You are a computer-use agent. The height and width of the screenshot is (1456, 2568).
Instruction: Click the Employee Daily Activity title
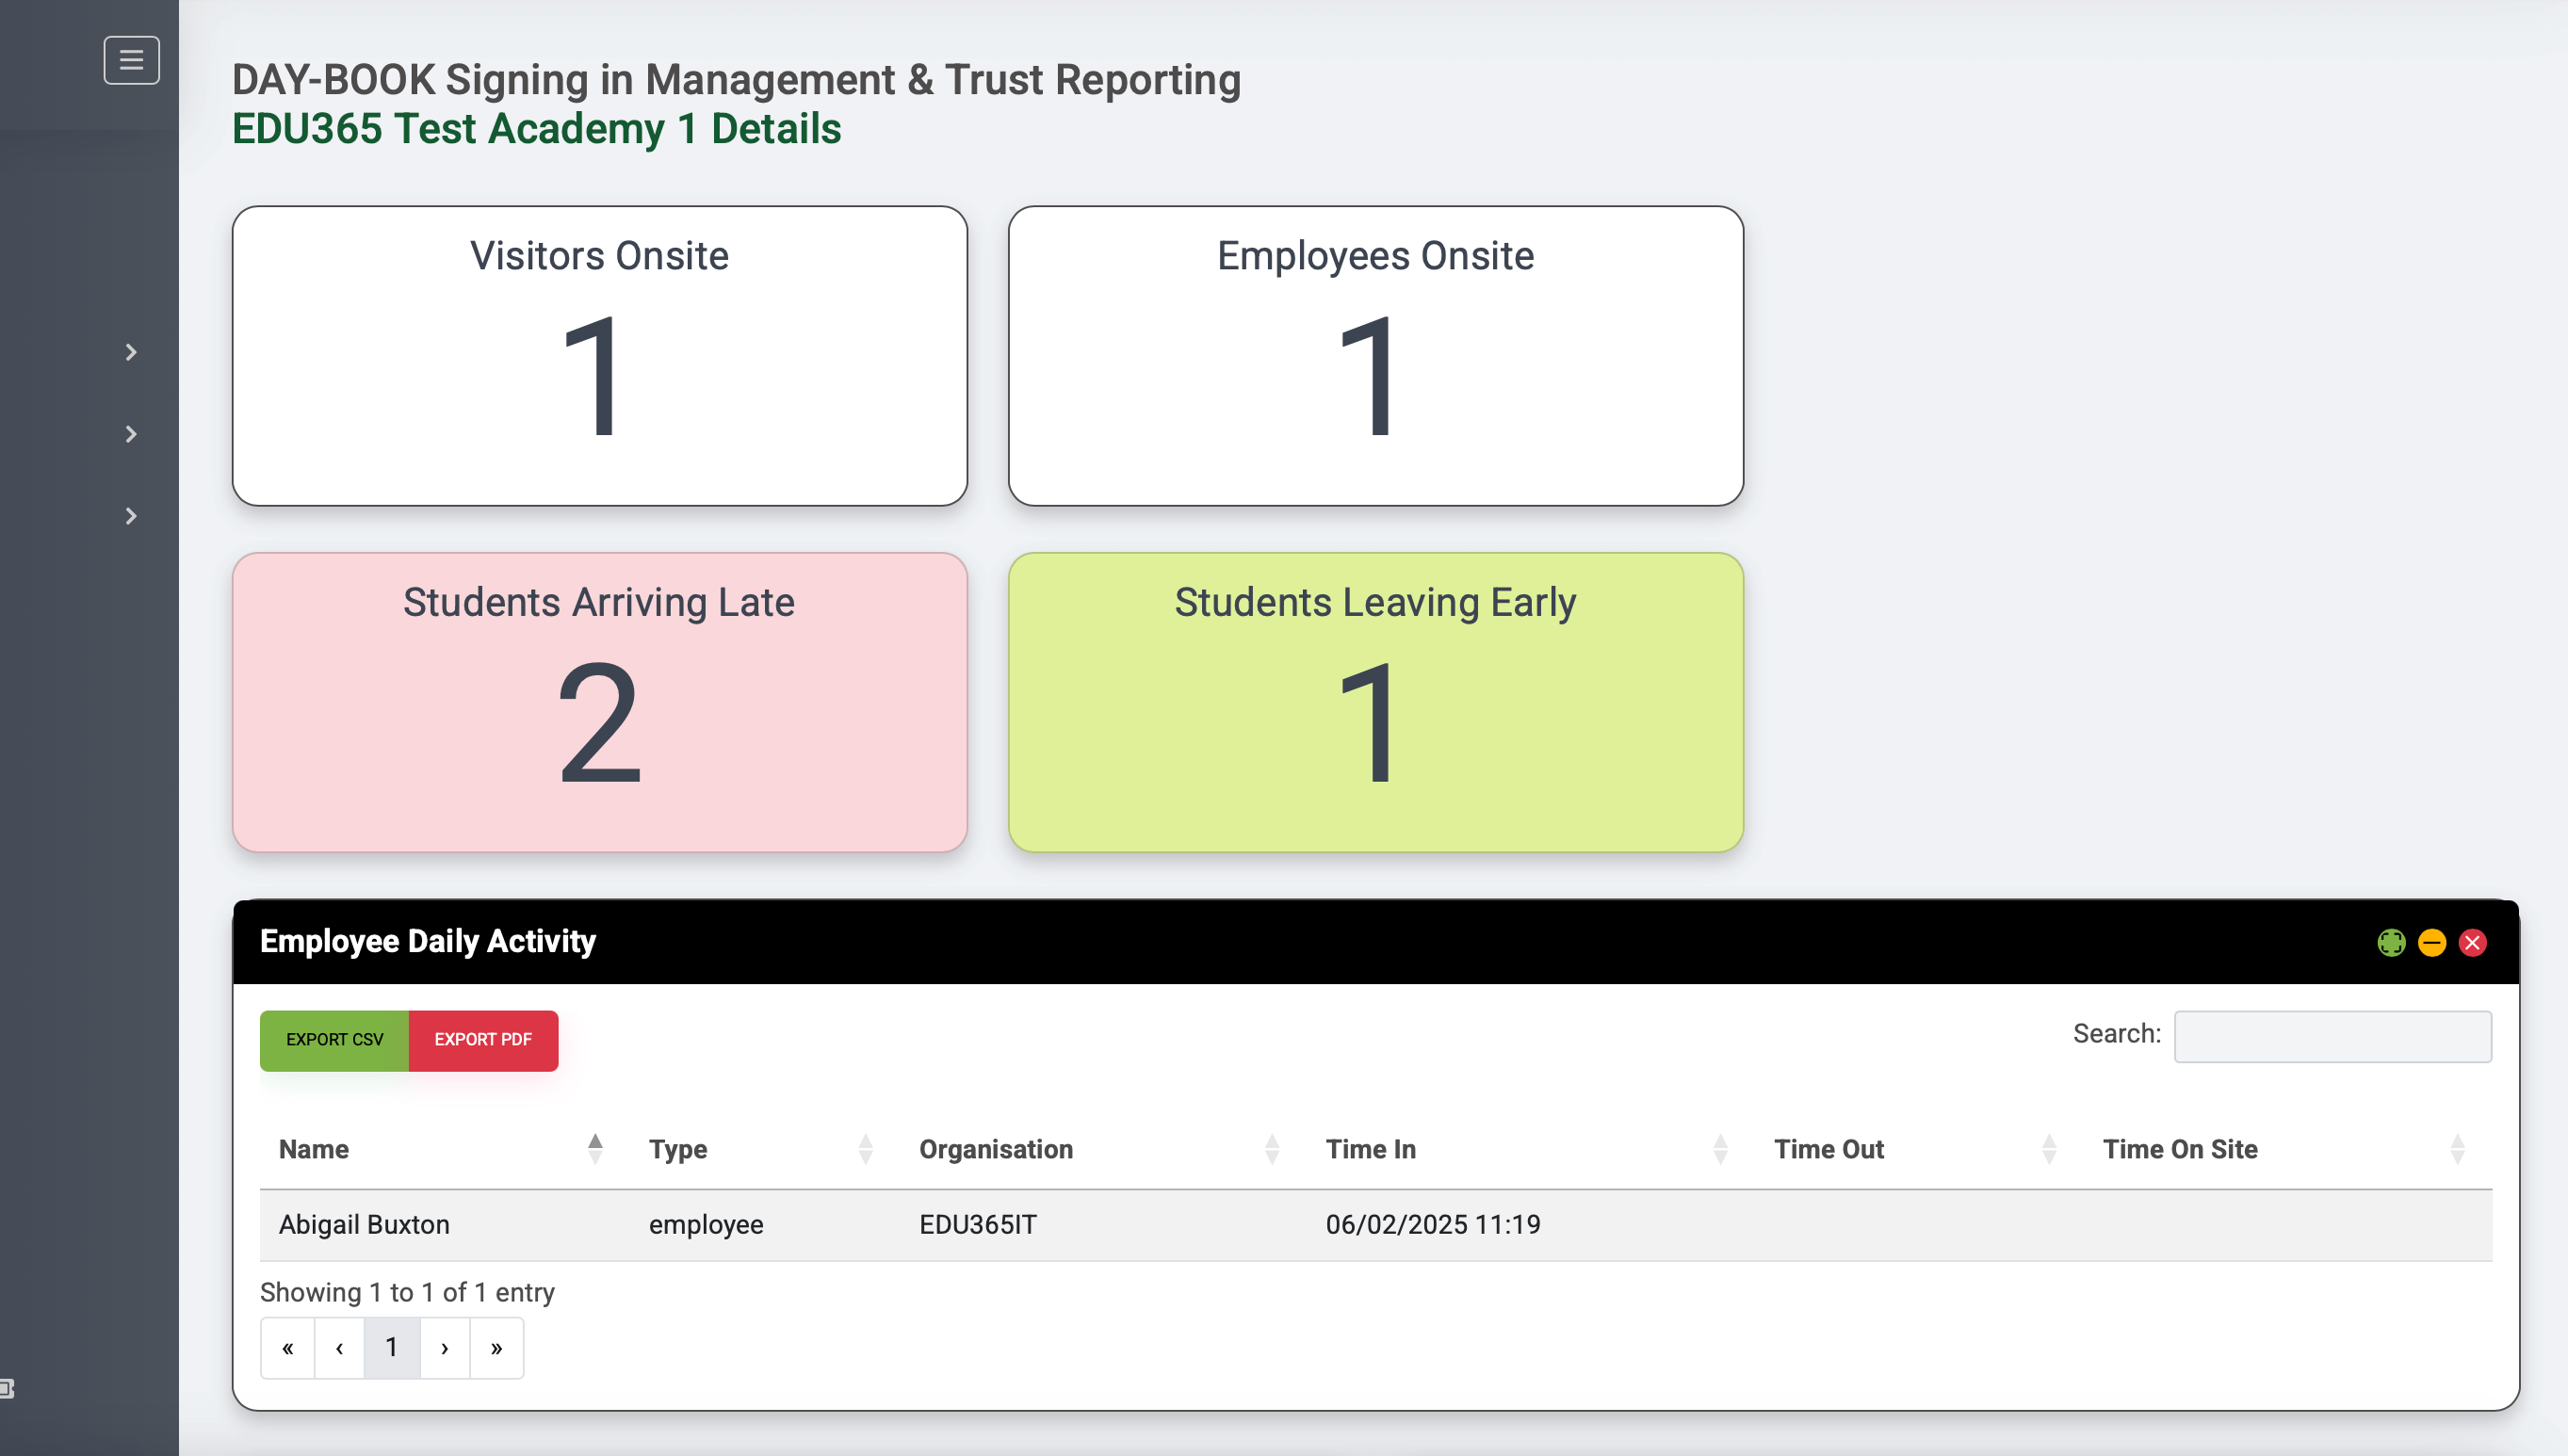(x=428, y=941)
